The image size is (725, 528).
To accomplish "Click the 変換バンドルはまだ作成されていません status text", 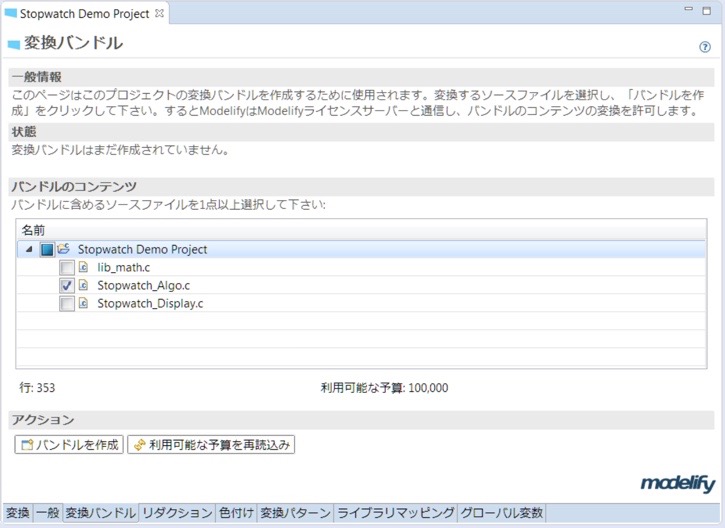I will 120,150.
